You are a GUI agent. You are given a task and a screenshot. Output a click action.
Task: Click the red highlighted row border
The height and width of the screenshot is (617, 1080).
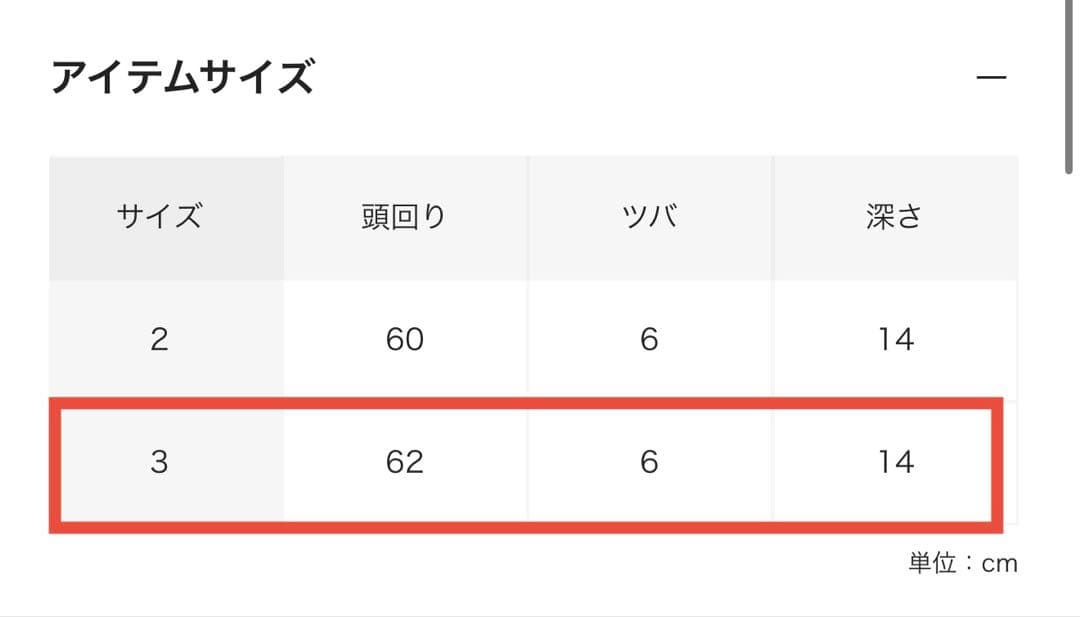(520, 525)
